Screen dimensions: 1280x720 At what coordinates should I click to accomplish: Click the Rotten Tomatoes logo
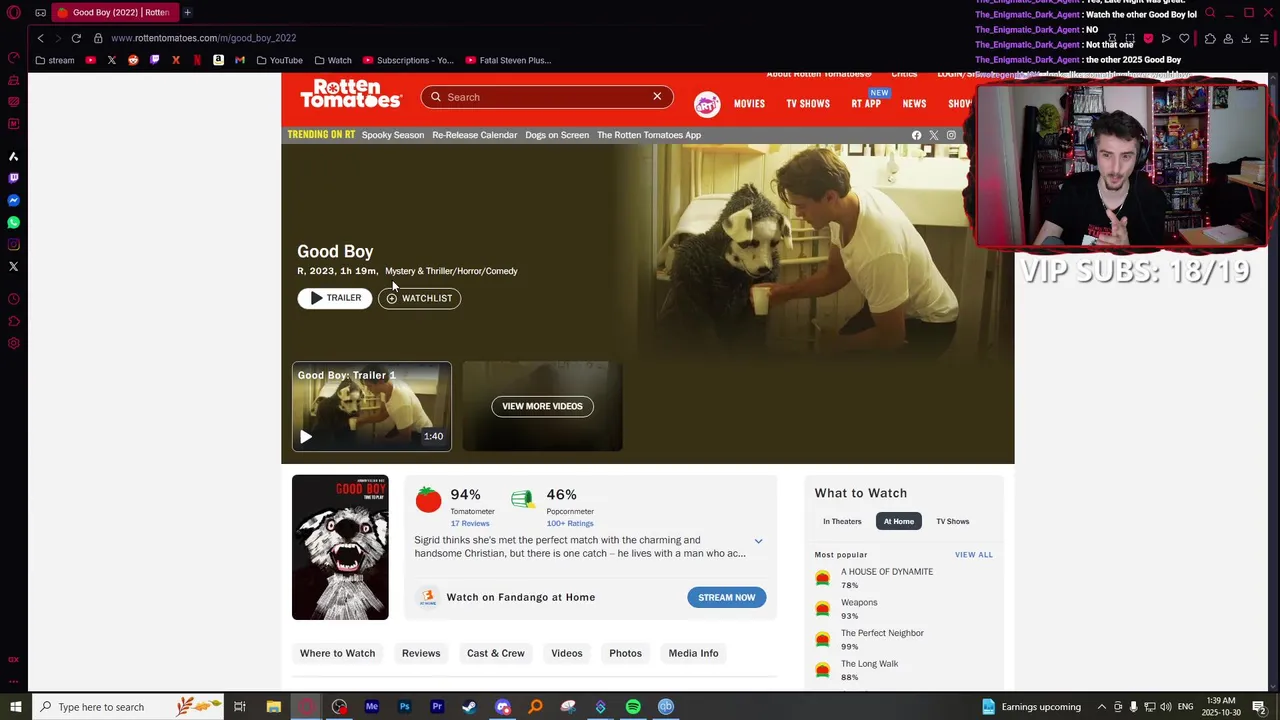(x=351, y=94)
